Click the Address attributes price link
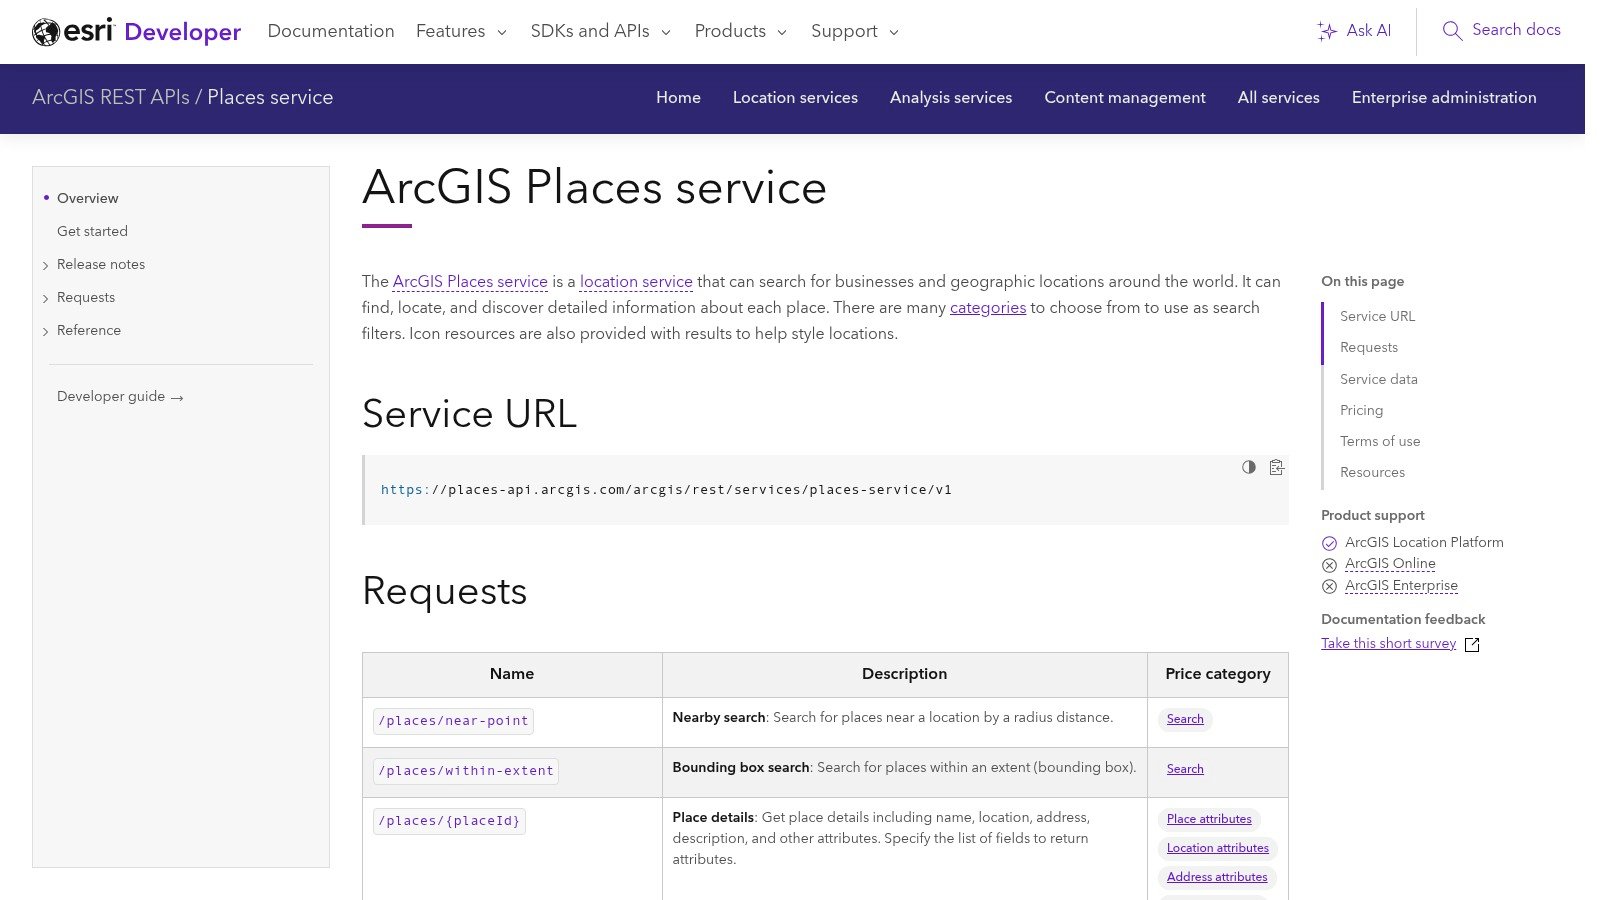This screenshot has height=900, width=1600. pyautogui.click(x=1217, y=877)
